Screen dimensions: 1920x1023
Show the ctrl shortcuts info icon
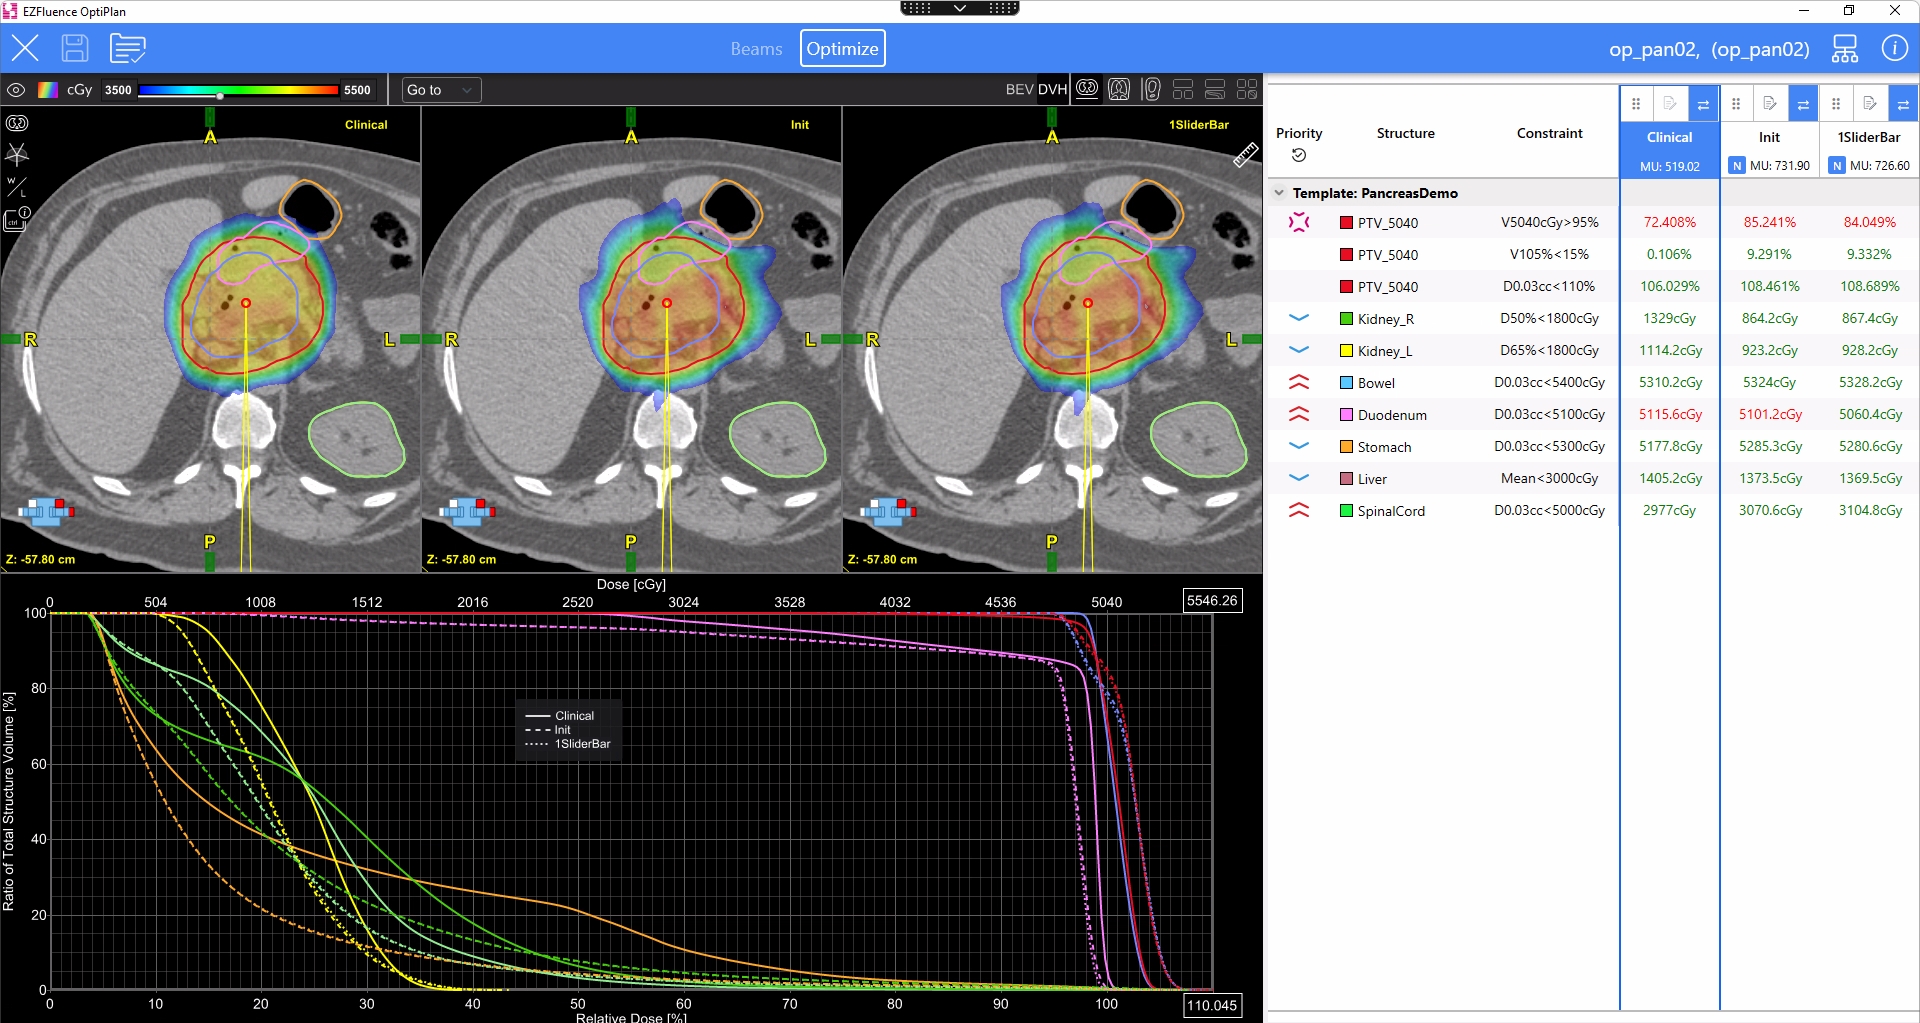18,219
